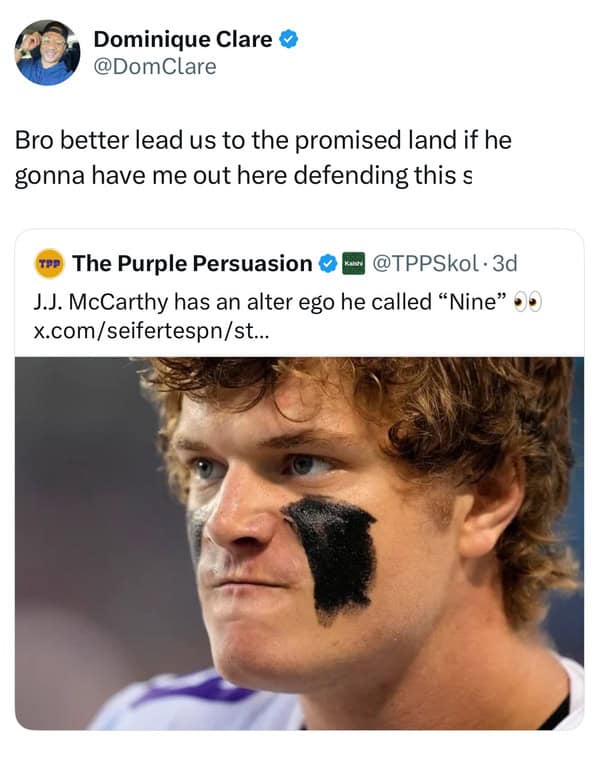
Task: Click the purple jersey in the photo
Action: [193, 699]
